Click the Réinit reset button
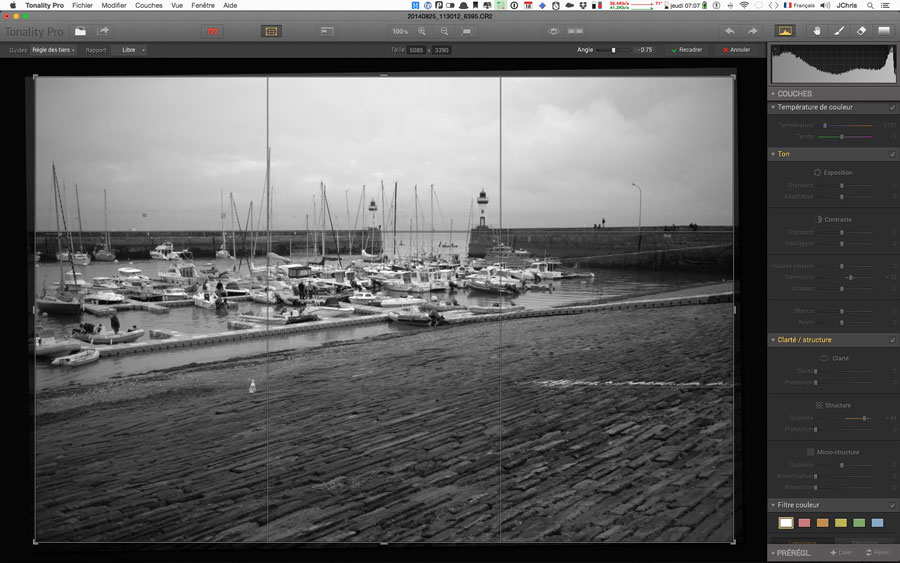 tap(877, 553)
